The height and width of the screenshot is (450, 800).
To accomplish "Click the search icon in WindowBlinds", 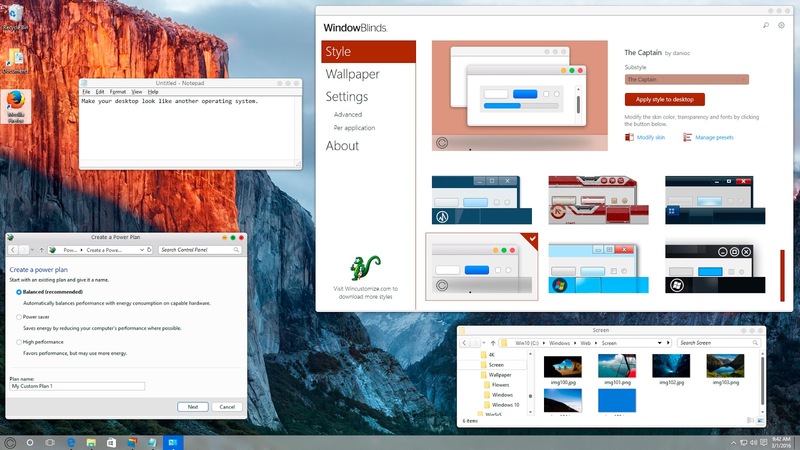I will point(767,25).
